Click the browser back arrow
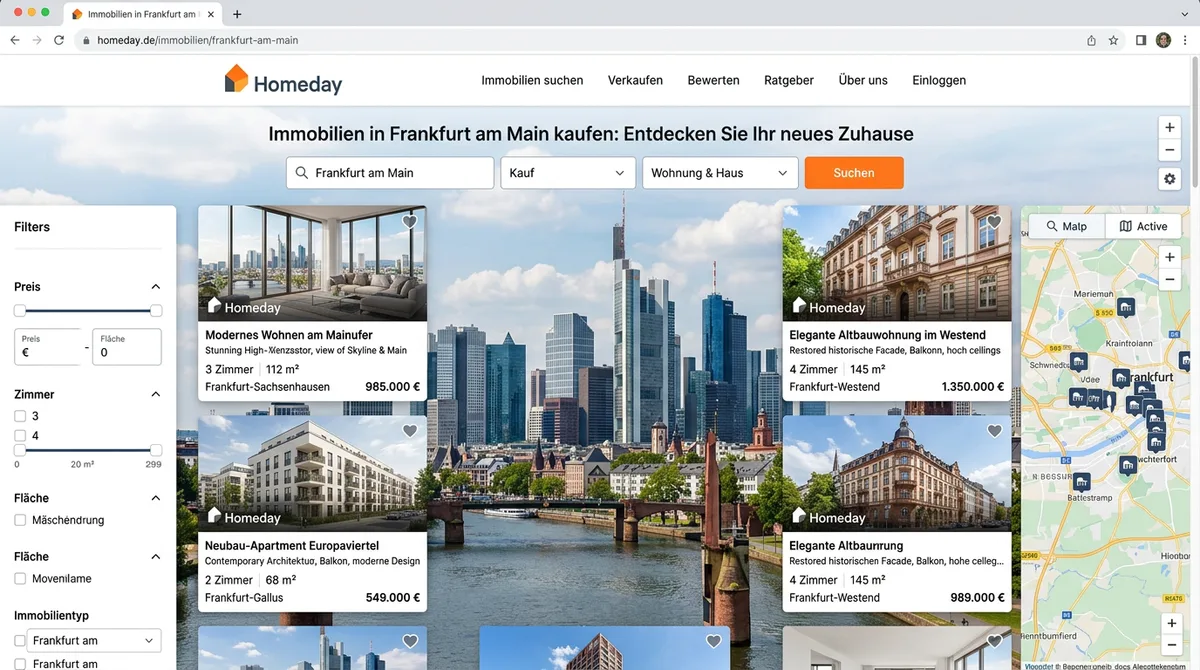This screenshot has height=670, width=1200. pos(15,40)
